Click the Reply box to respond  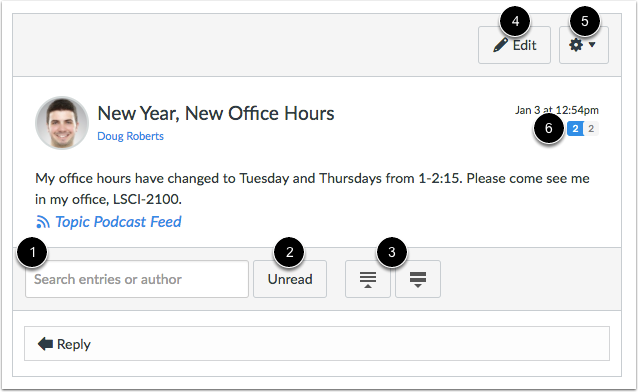pyautogui.click(x=317, y=344)
